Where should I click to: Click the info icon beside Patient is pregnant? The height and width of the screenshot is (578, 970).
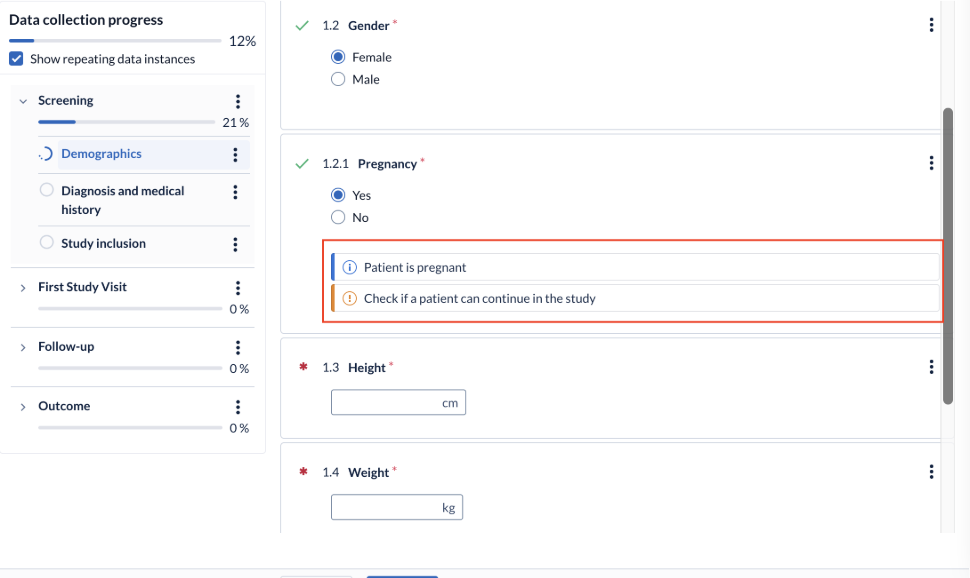tap(350, 267)
